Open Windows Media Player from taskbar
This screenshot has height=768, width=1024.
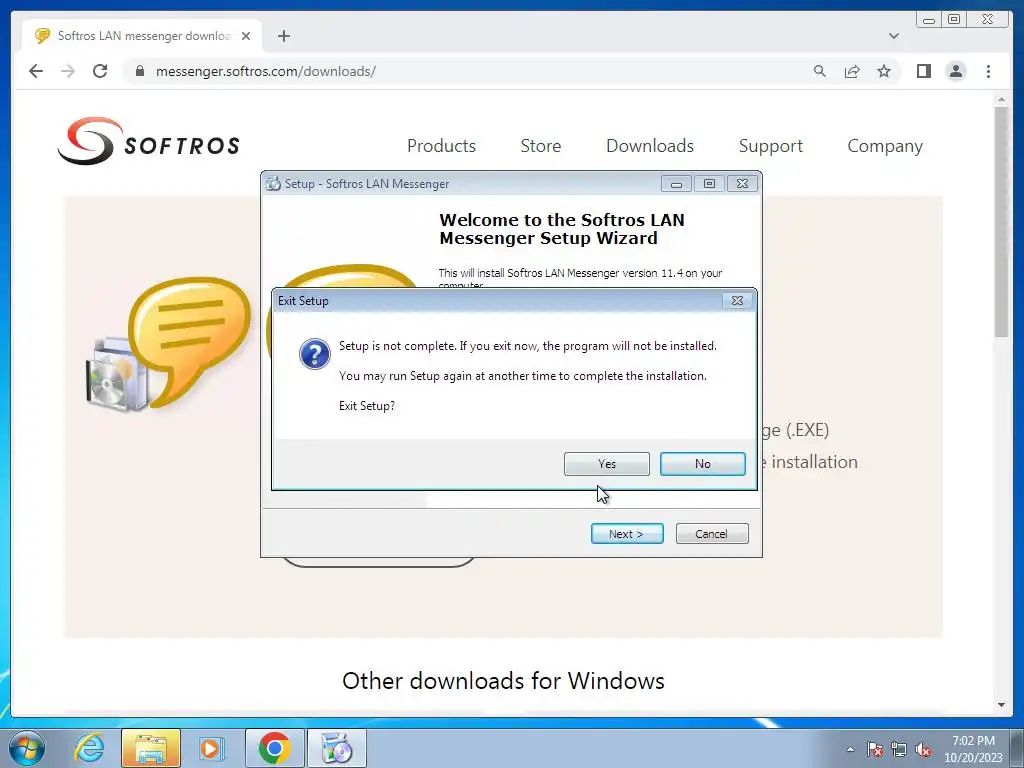[x=211, y=748]
